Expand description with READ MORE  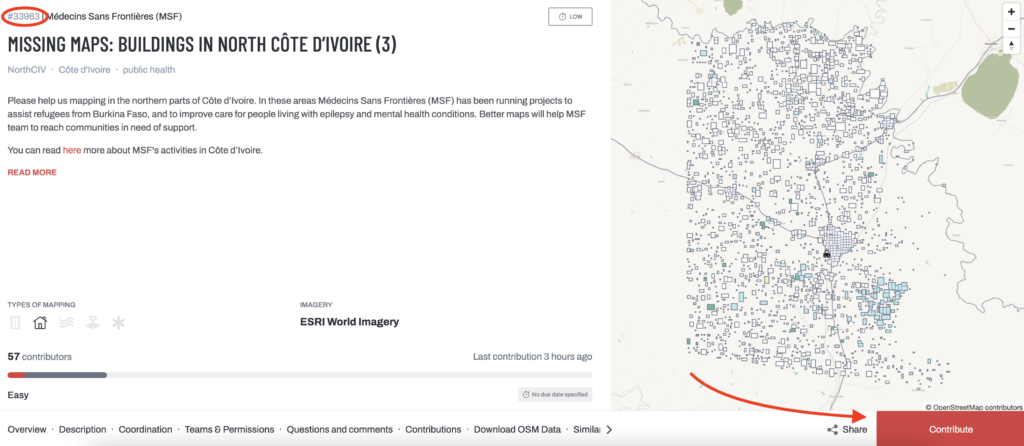(32, 172)
